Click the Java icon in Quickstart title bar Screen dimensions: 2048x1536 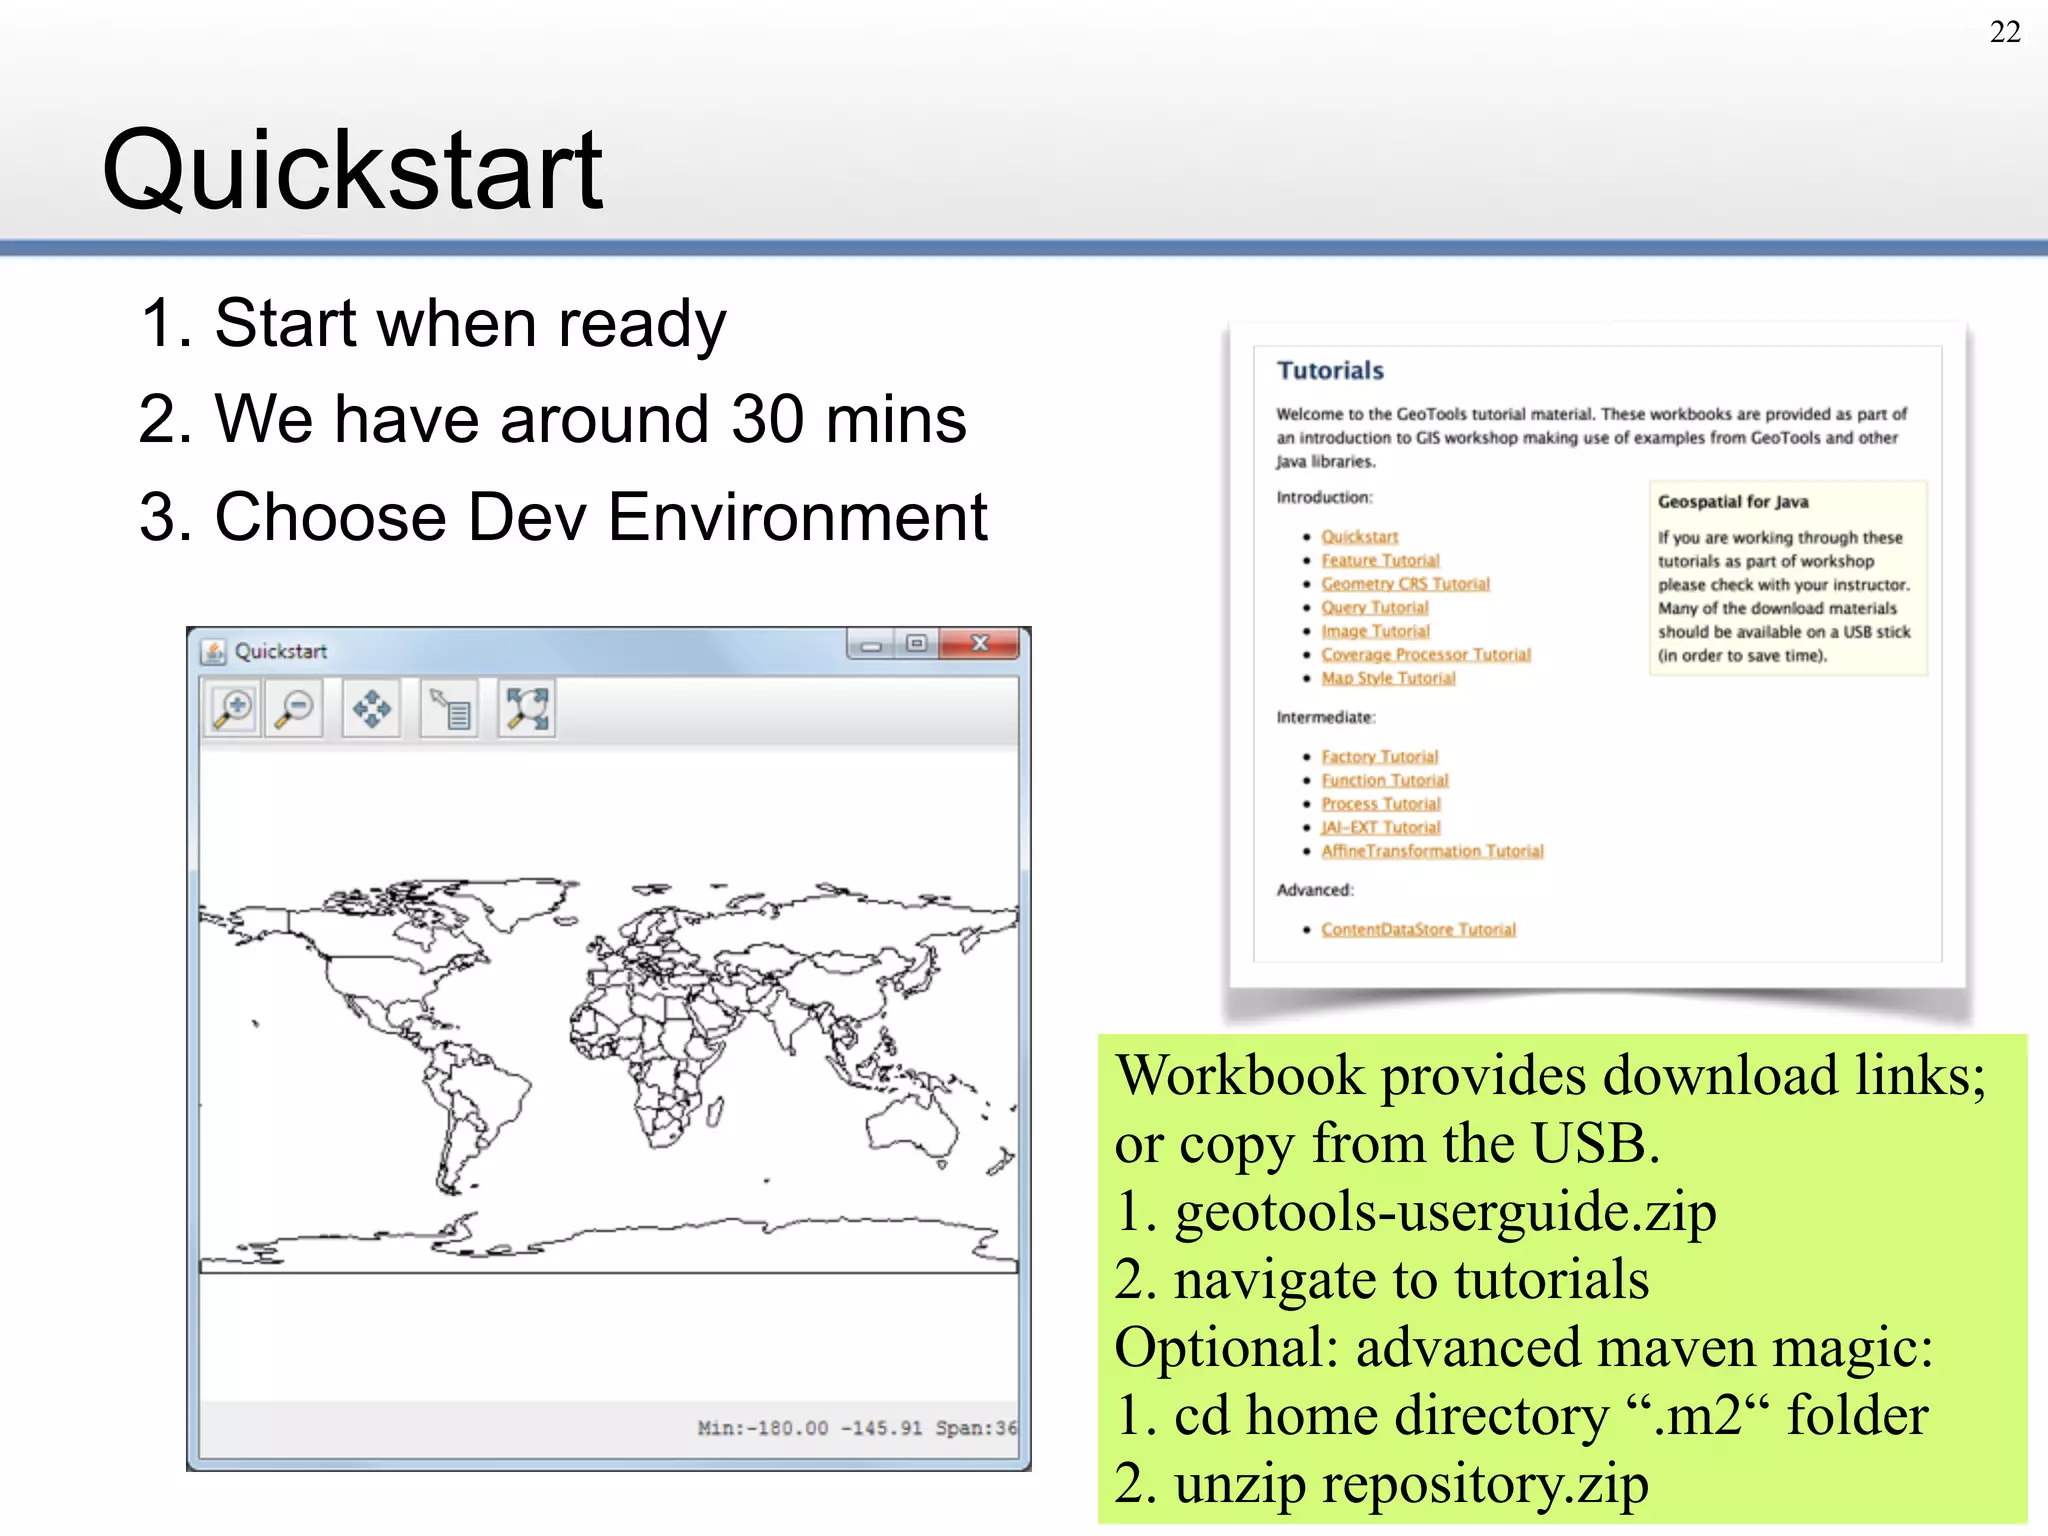click(213, 651)
